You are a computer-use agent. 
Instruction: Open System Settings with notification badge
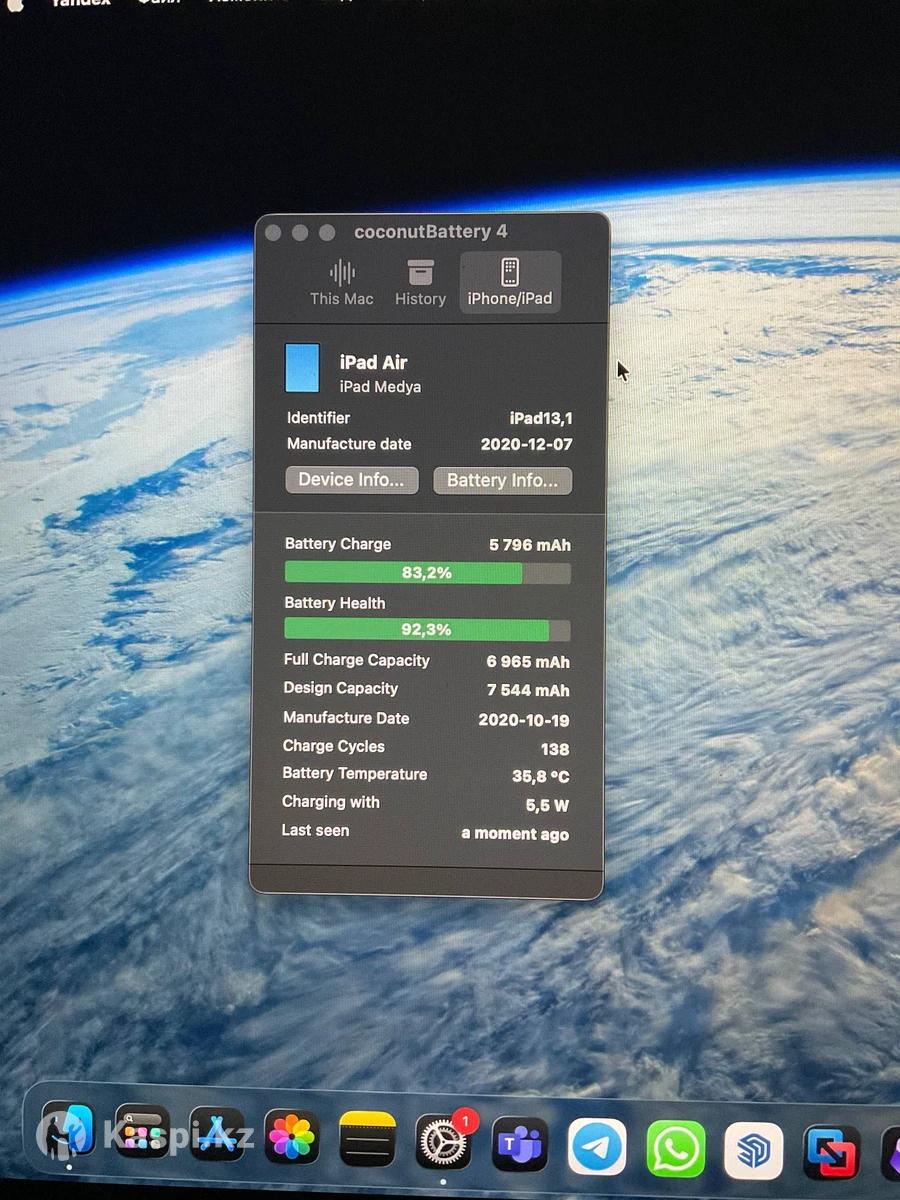pyautogui.click(x=443, y=1142)
